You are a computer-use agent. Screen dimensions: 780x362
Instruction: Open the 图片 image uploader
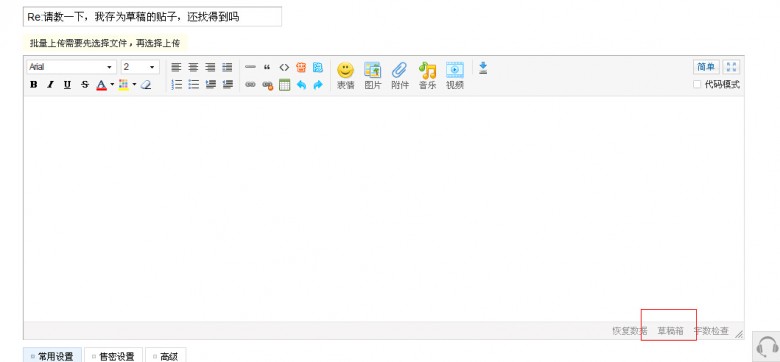pyautogui.click(x=373, y=76)
